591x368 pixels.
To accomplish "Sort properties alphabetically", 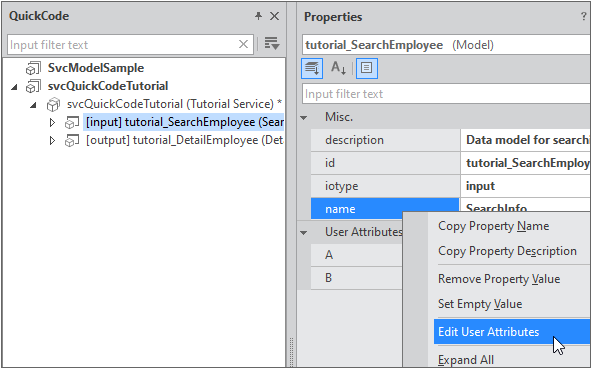I will 338,68.
